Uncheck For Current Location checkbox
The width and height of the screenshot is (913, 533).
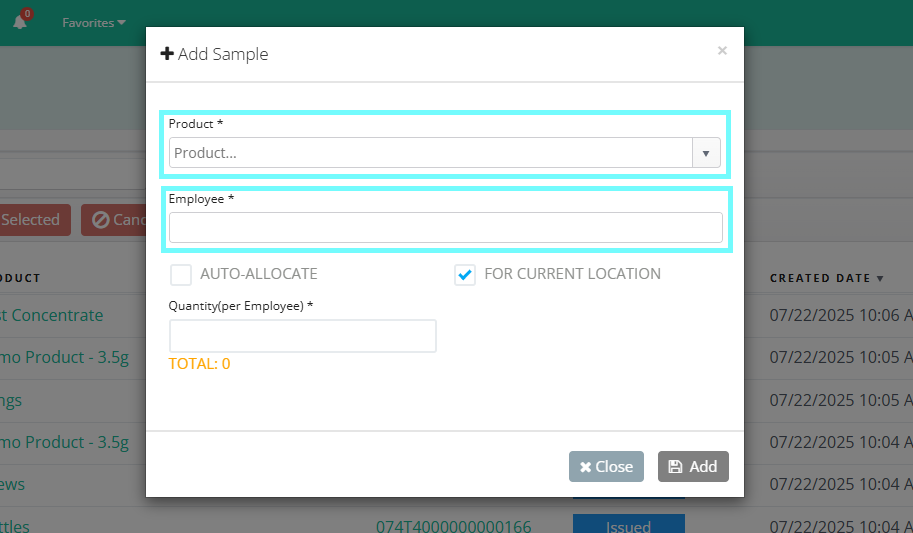(x=465, y=274)
